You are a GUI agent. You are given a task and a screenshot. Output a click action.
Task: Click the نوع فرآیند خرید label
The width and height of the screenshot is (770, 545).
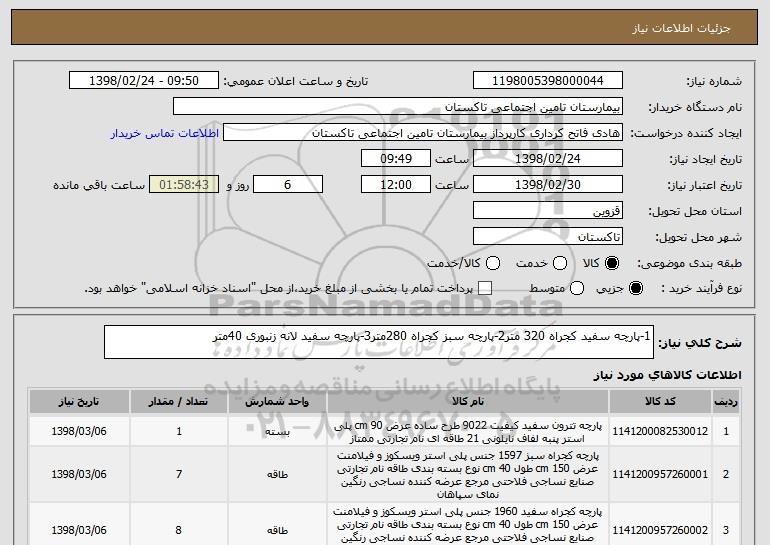702,289
